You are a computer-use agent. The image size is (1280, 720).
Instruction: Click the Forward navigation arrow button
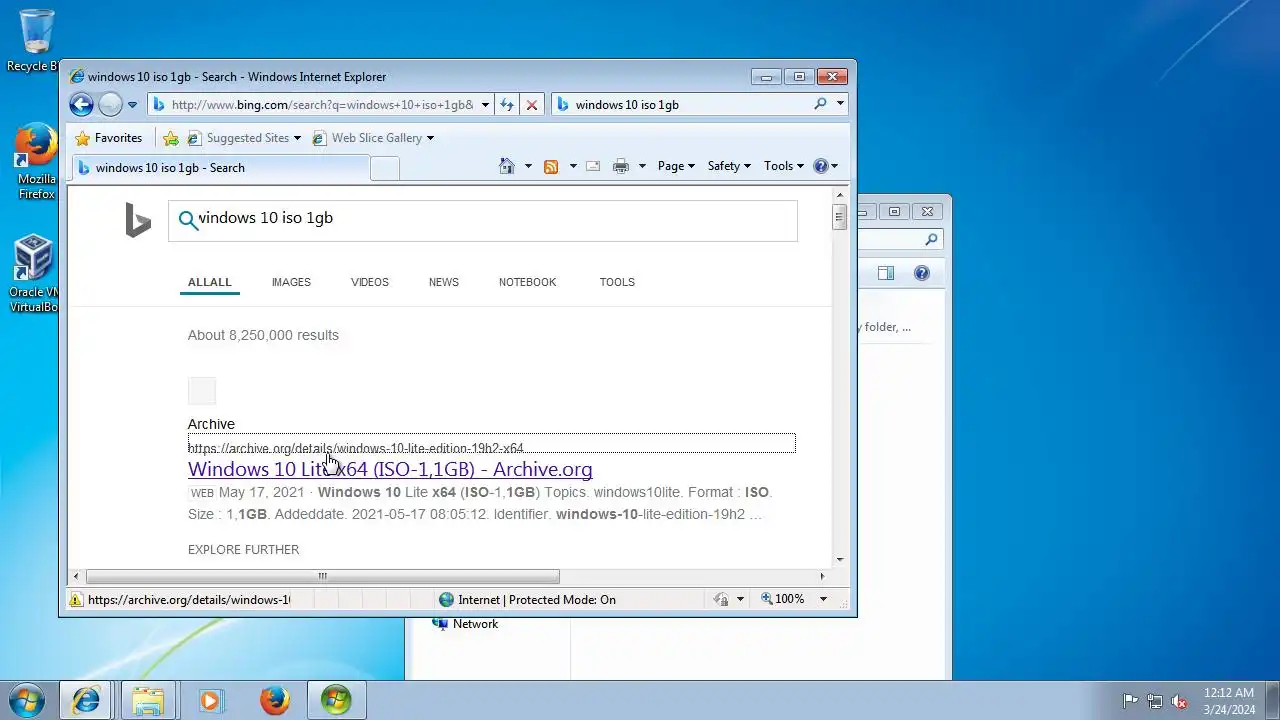(x=110, y=104)
